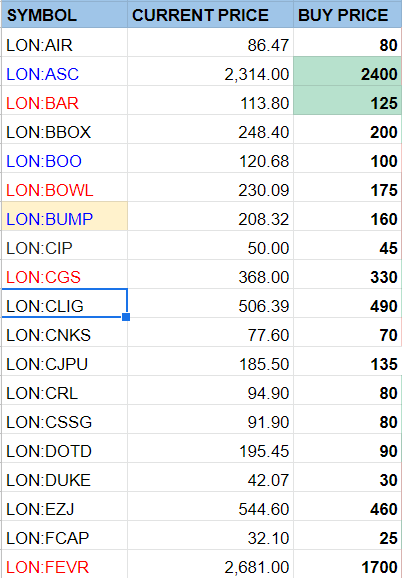Select the LON:CGS cell
The width and height of the screenshot is (402, 578).
(x=64, y=274)
